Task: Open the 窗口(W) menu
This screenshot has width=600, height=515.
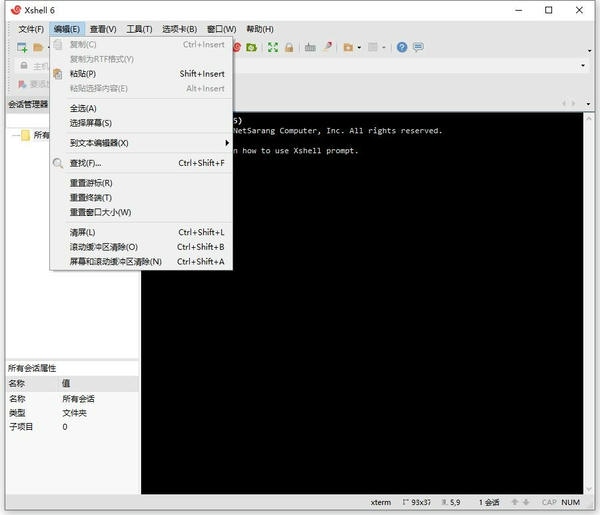Action: coord(222,29)
